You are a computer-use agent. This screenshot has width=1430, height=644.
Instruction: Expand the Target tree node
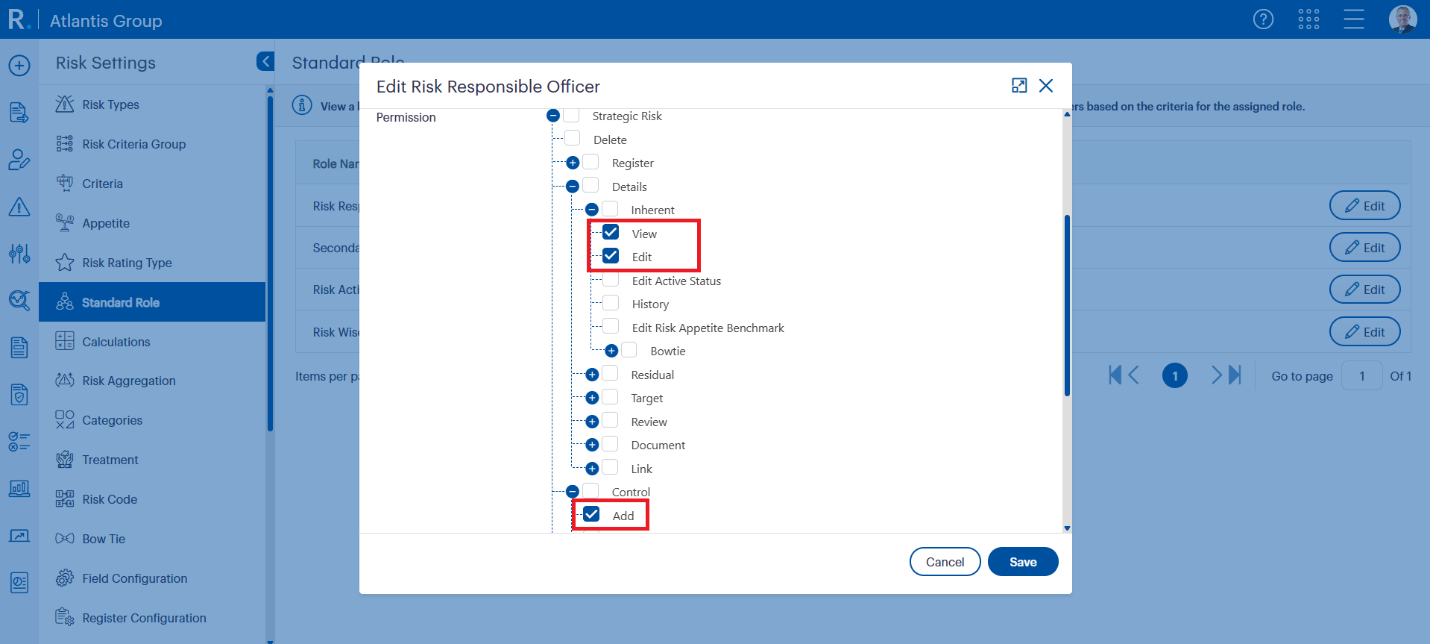pos(592,398)
